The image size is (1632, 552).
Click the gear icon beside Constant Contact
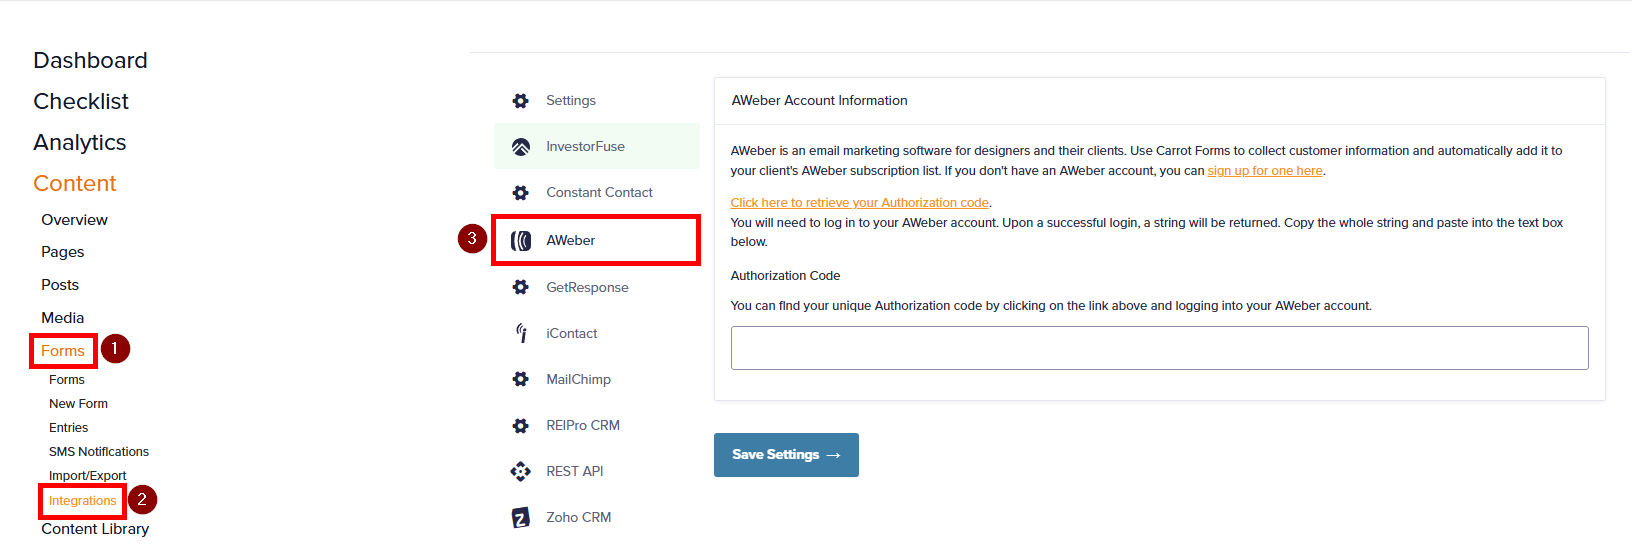click(521, 193)
